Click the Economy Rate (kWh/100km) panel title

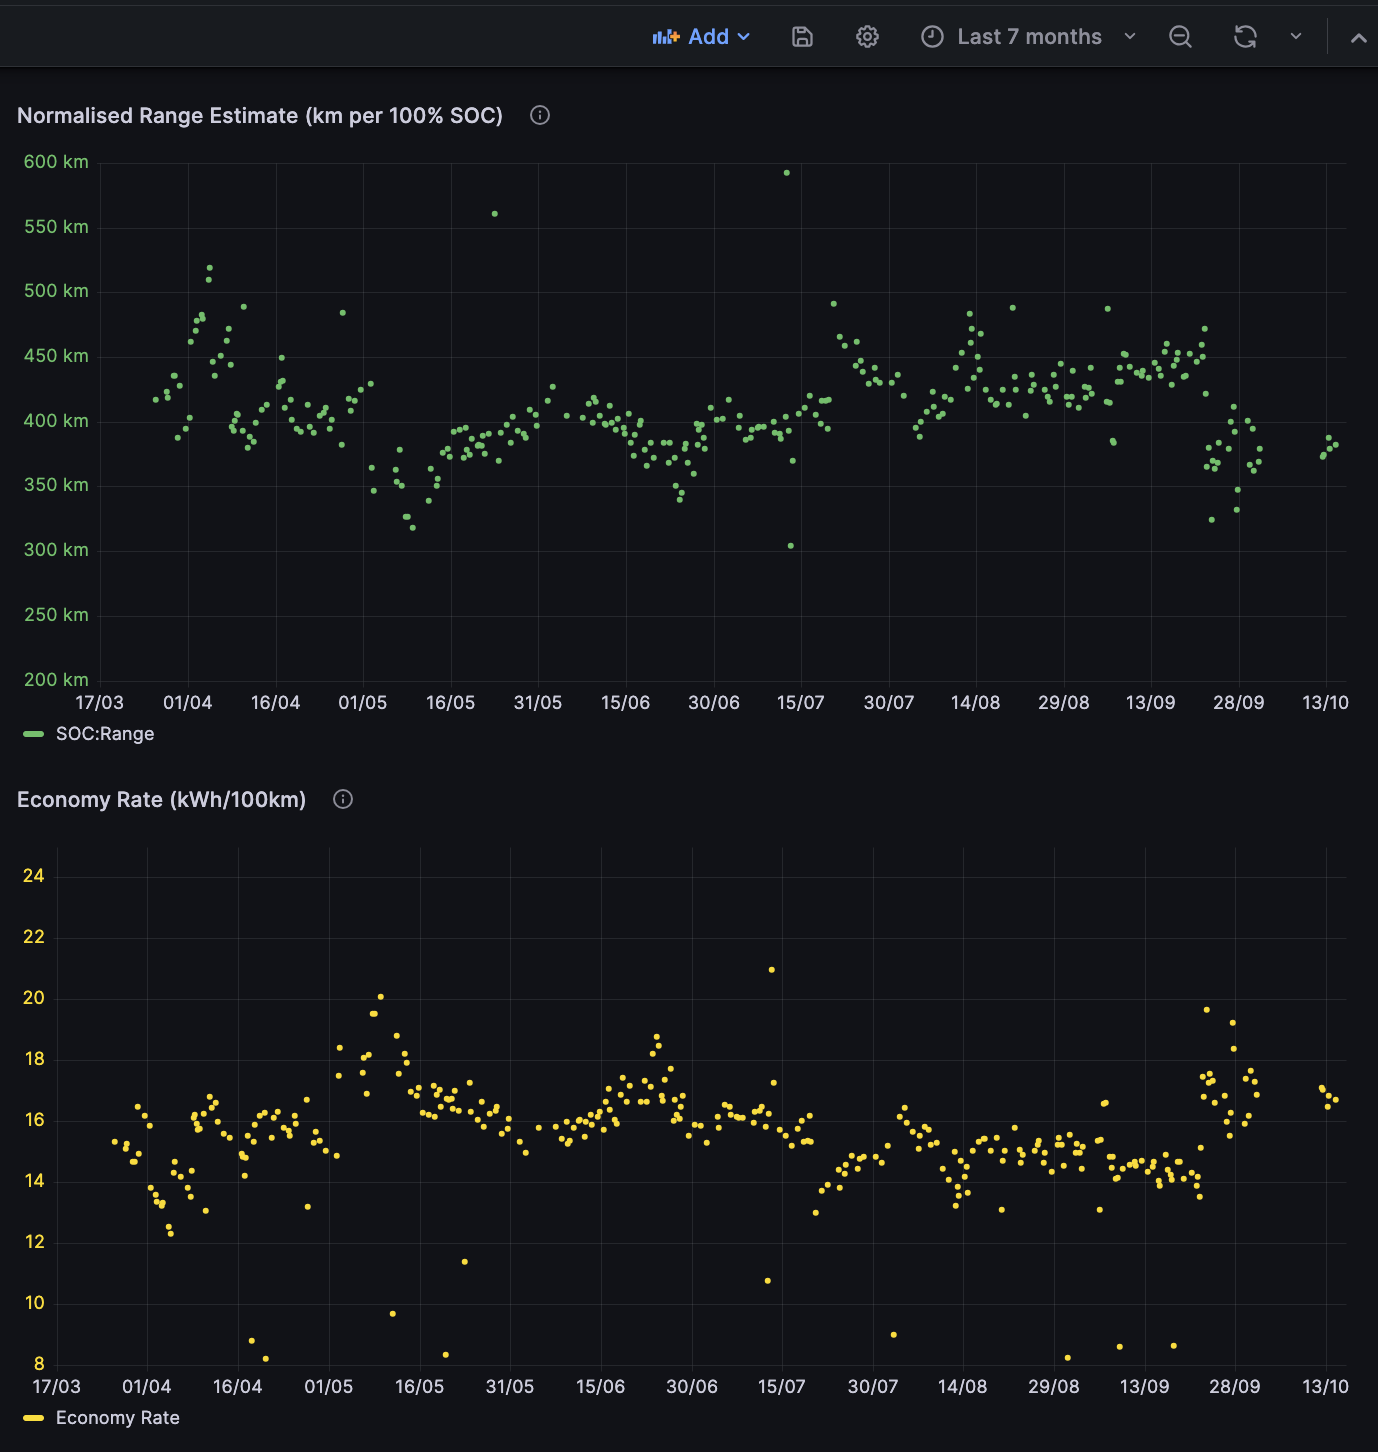coord(162,799)
